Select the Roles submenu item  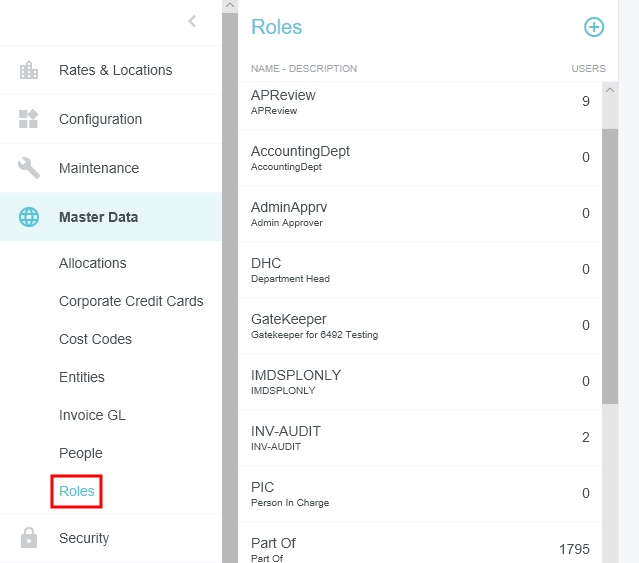click(76, 491)
